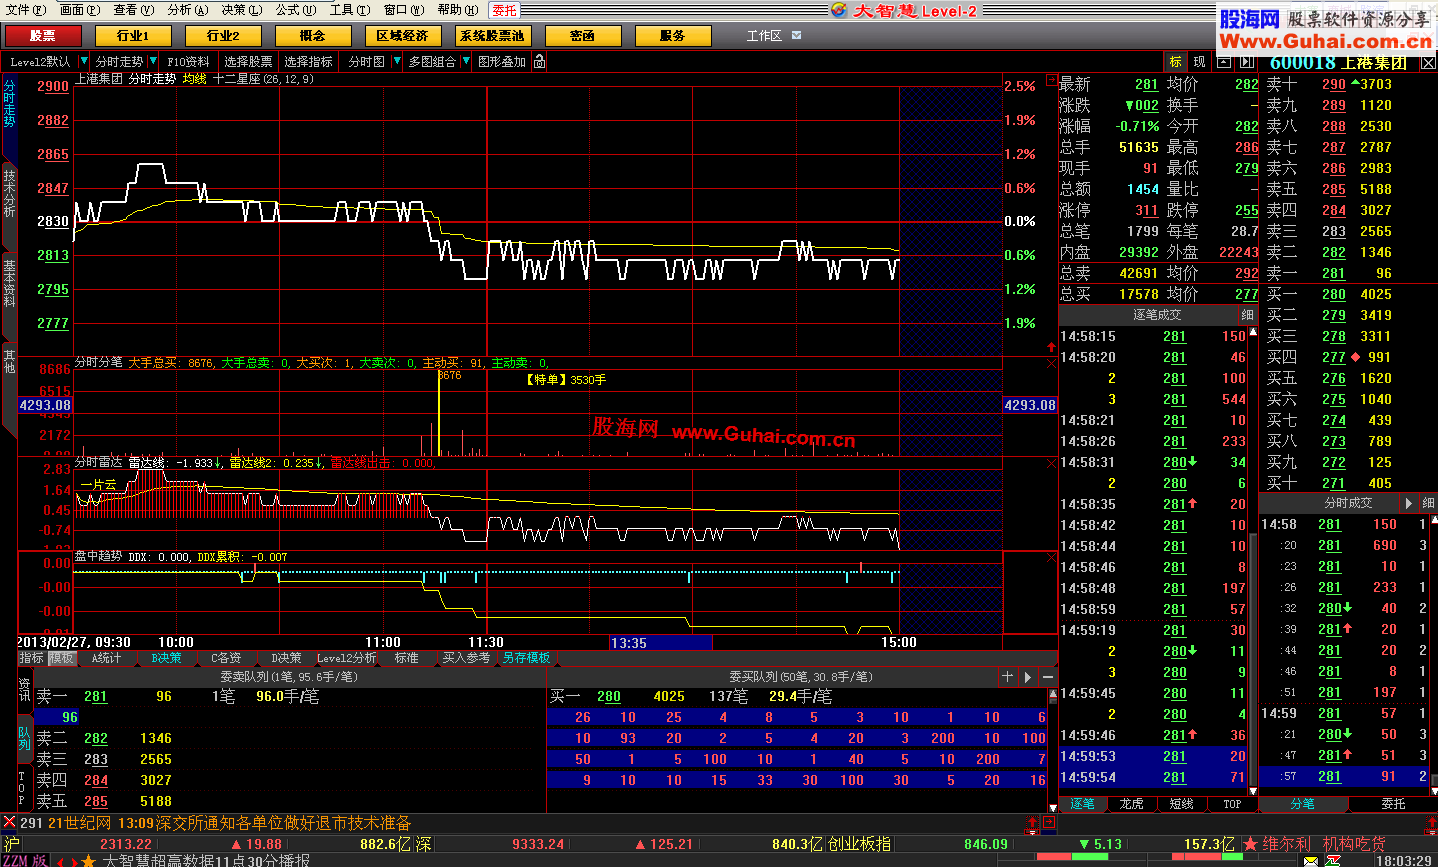Open the 工具(T) menu
The width and height of the screenshot is (1438, 867).
(349, 10)
